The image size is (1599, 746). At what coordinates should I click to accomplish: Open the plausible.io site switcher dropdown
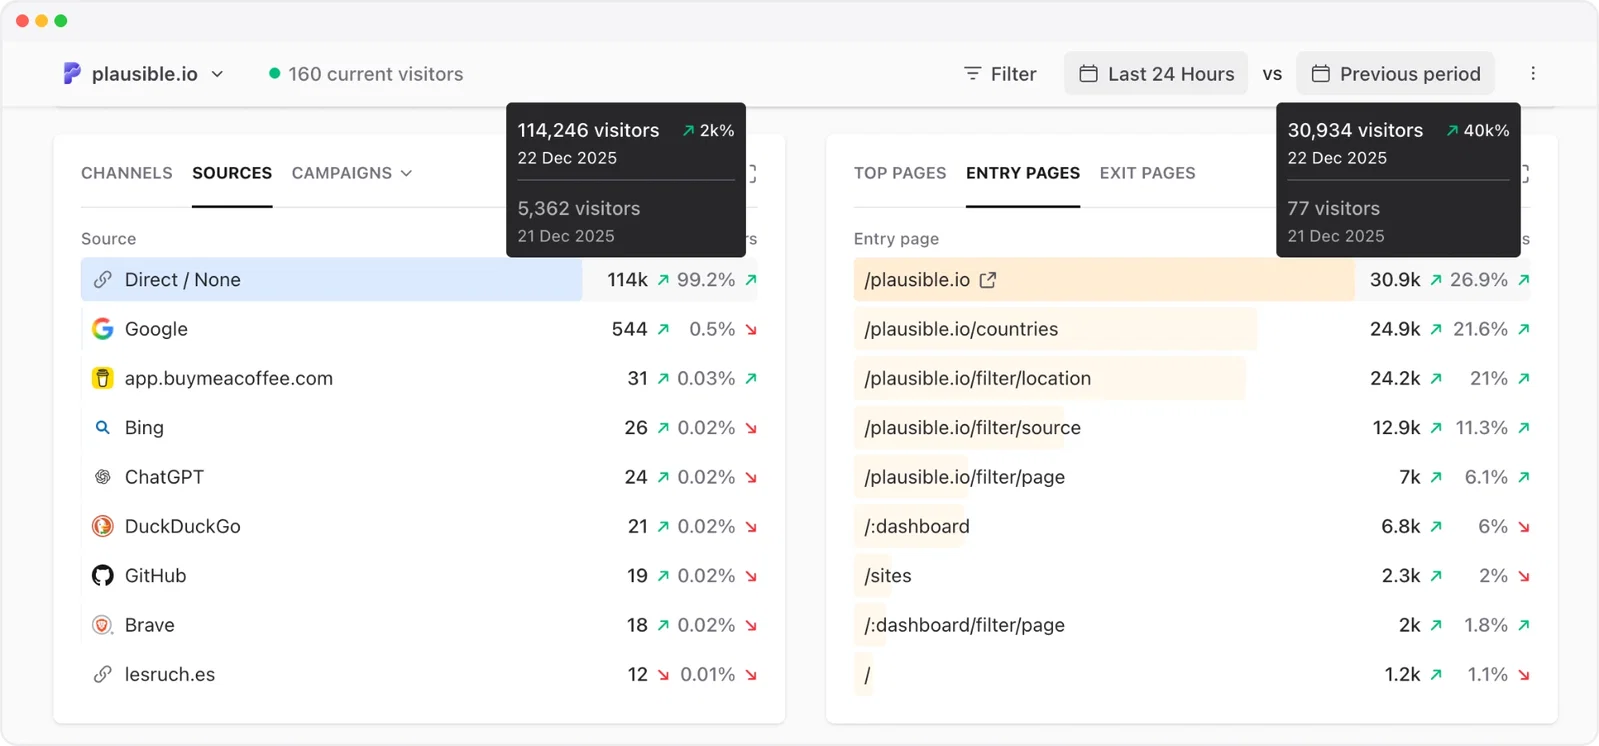tap(143, 74)
